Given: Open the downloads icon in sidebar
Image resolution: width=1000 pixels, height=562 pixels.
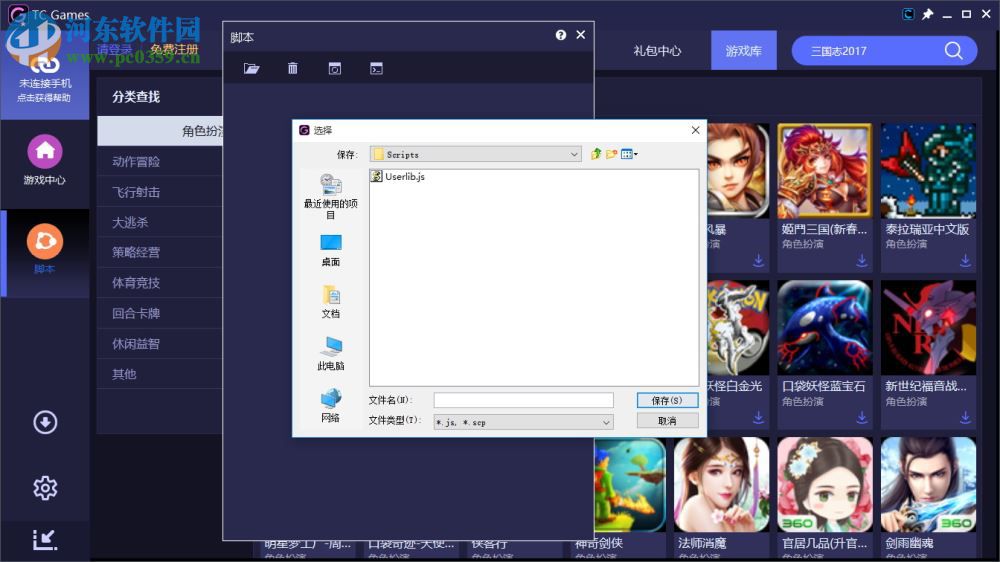Looking at the screenshot, I should (x=45, y=422).
